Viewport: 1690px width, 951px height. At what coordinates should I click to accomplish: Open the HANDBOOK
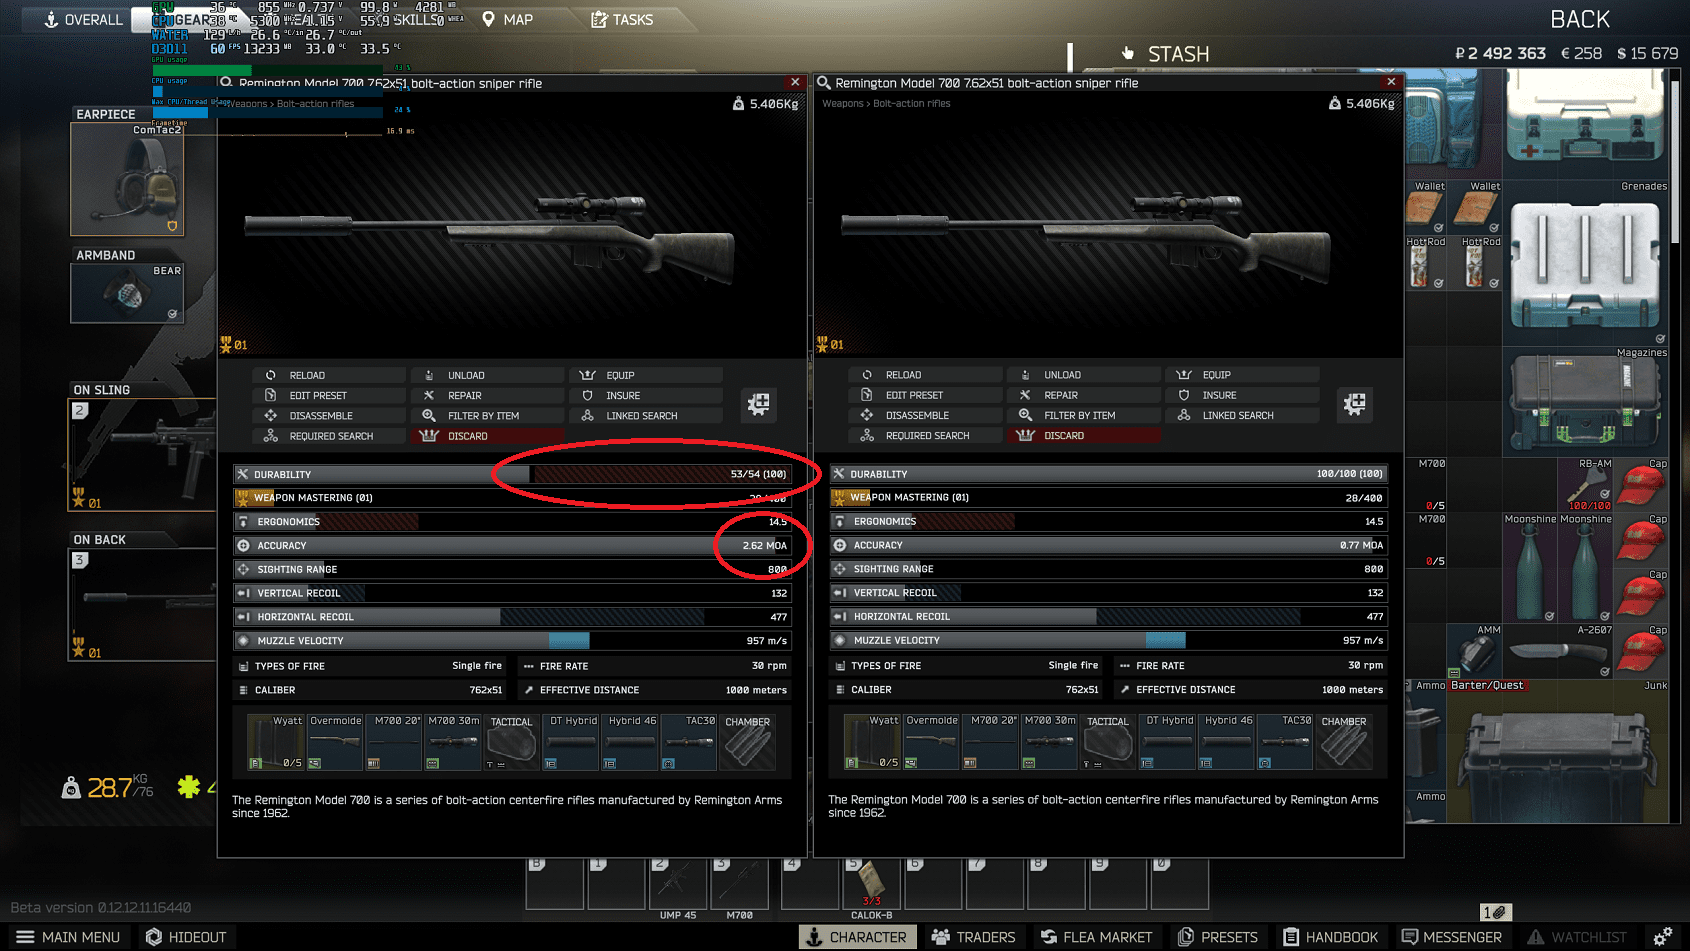click(1330, 937)
